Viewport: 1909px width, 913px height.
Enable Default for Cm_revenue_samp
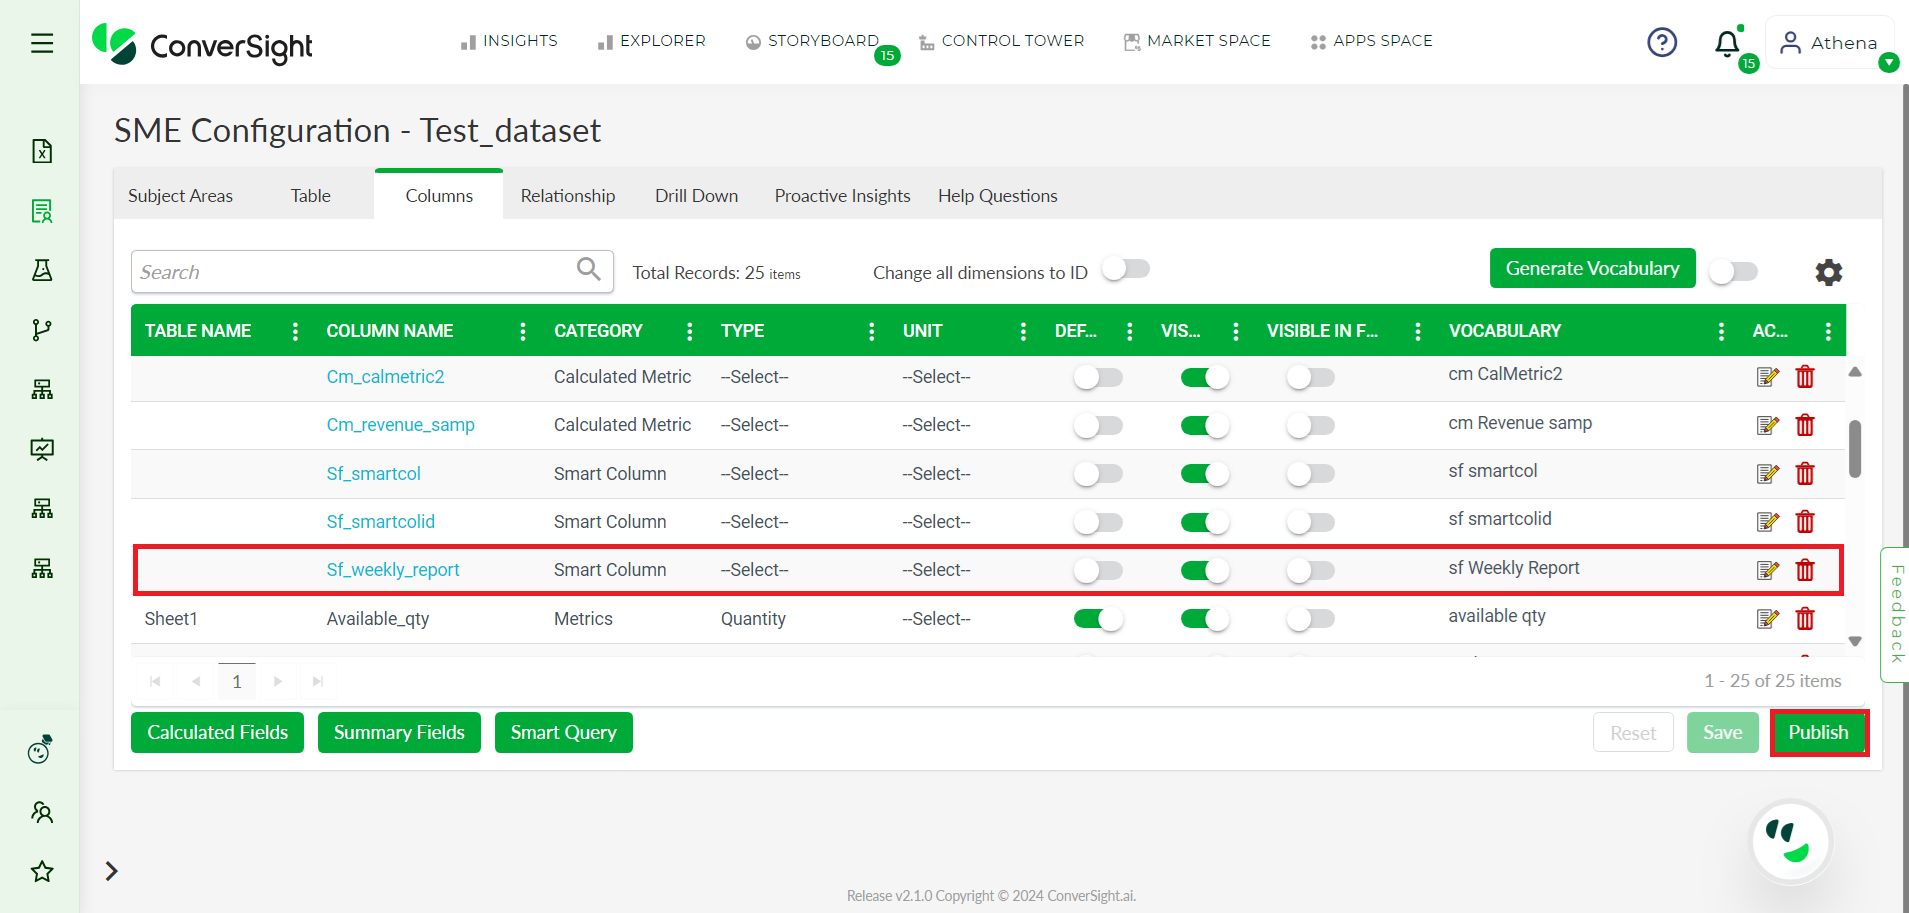pyautogui.click(x=1098, y=425)
